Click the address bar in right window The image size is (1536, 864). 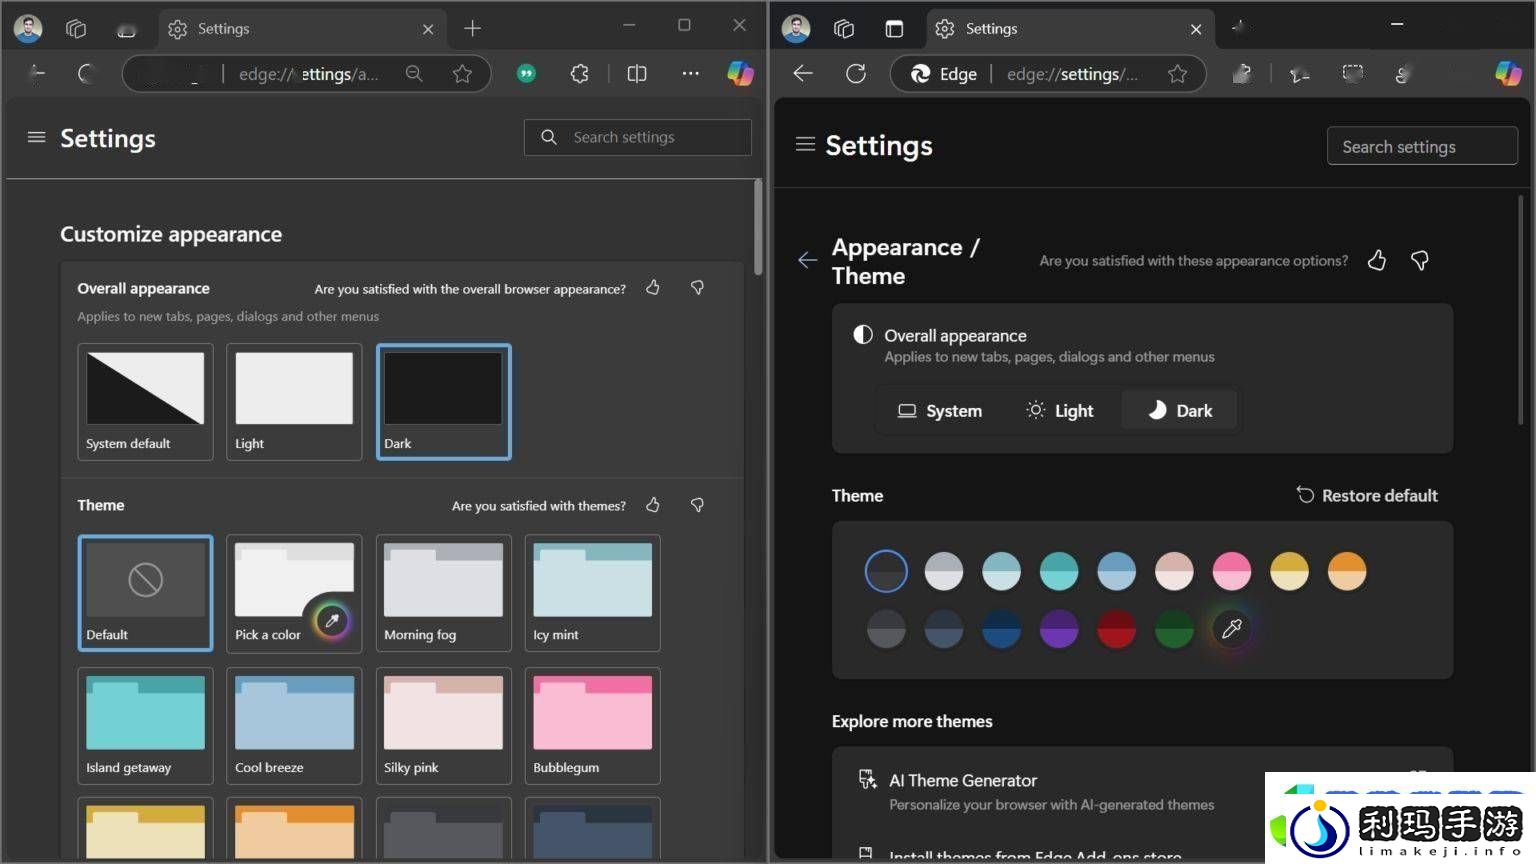pos(1048,73)
